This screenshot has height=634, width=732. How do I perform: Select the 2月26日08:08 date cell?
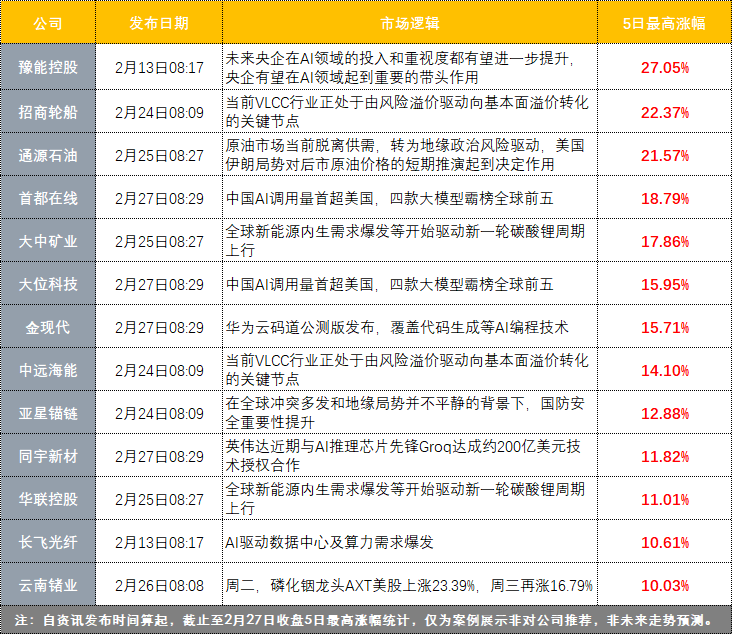159,585
